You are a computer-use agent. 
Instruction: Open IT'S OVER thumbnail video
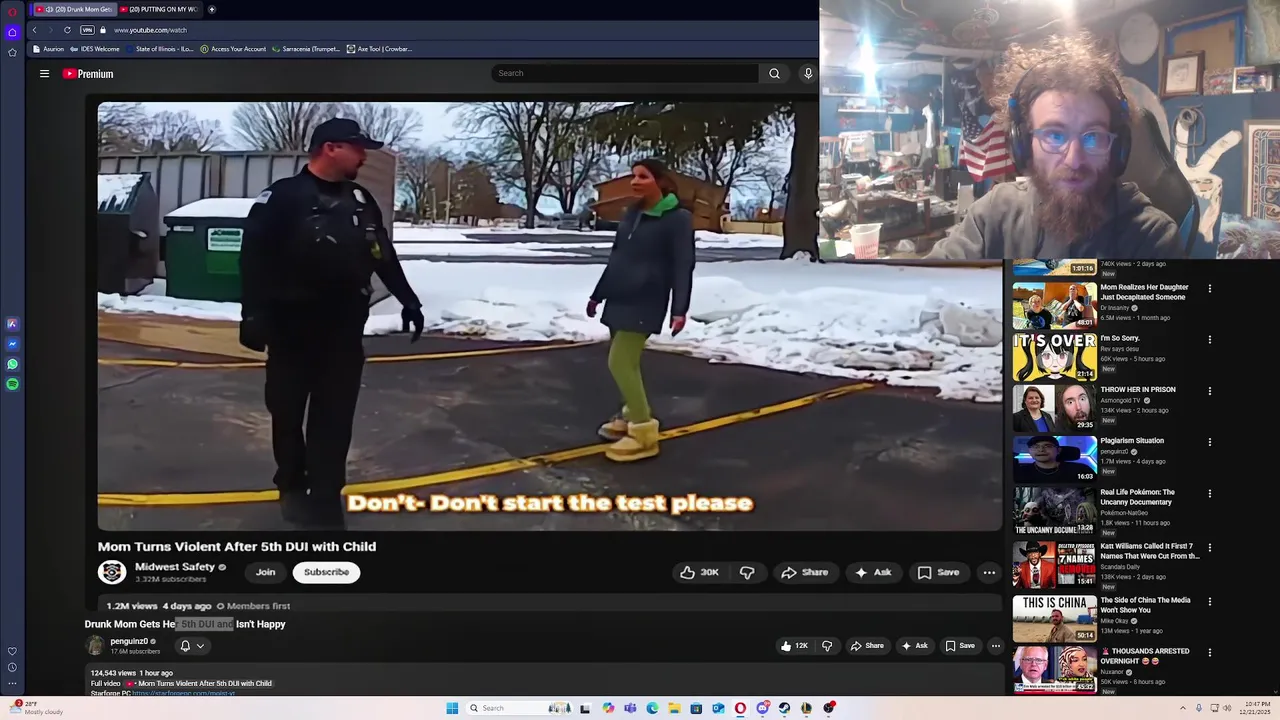coord(1054,356)
